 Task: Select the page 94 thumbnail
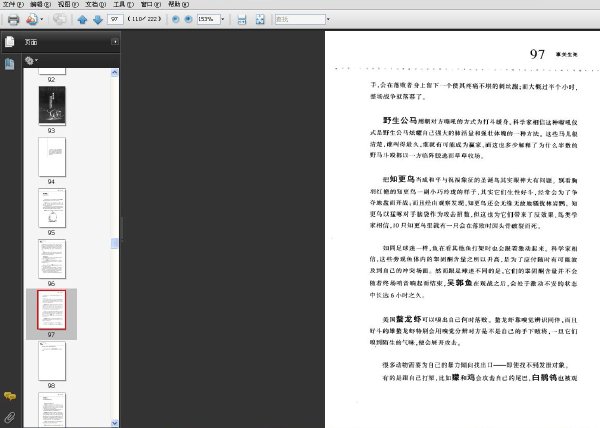[x=52, y=157]
